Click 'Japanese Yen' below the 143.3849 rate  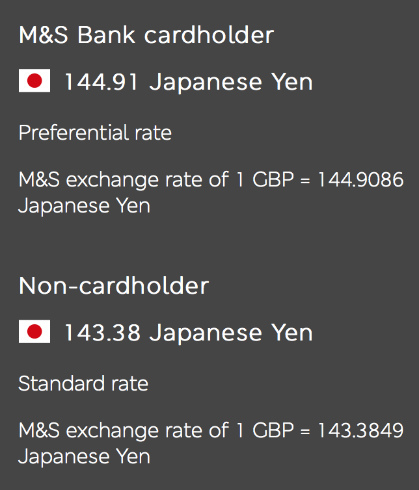(x=84, y=457)
